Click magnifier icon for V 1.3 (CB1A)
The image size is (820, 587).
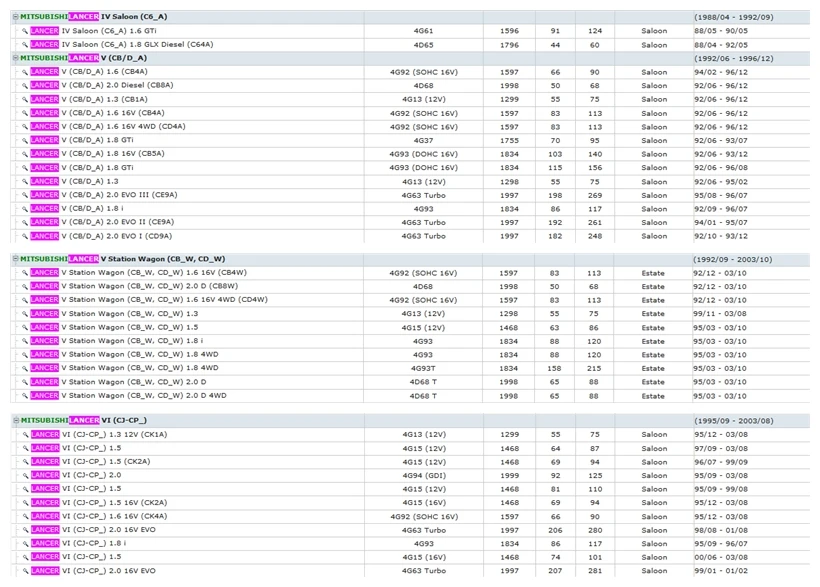[25, 99]
